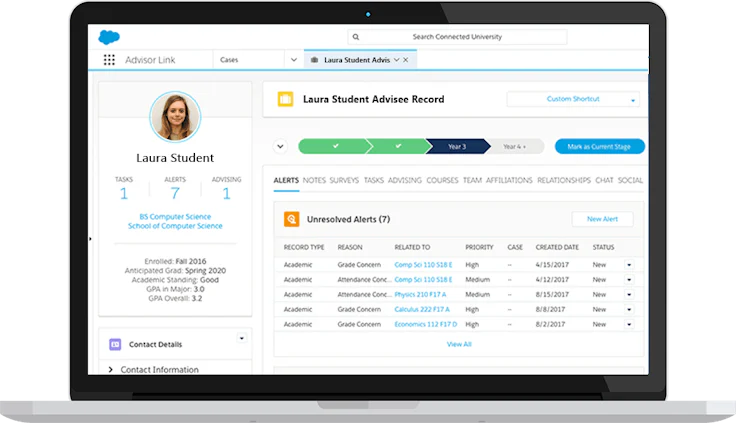Click the orange Unresolved Alerts icon
Viewport: 736px width, 423px height.
click(x=291, y=219)
